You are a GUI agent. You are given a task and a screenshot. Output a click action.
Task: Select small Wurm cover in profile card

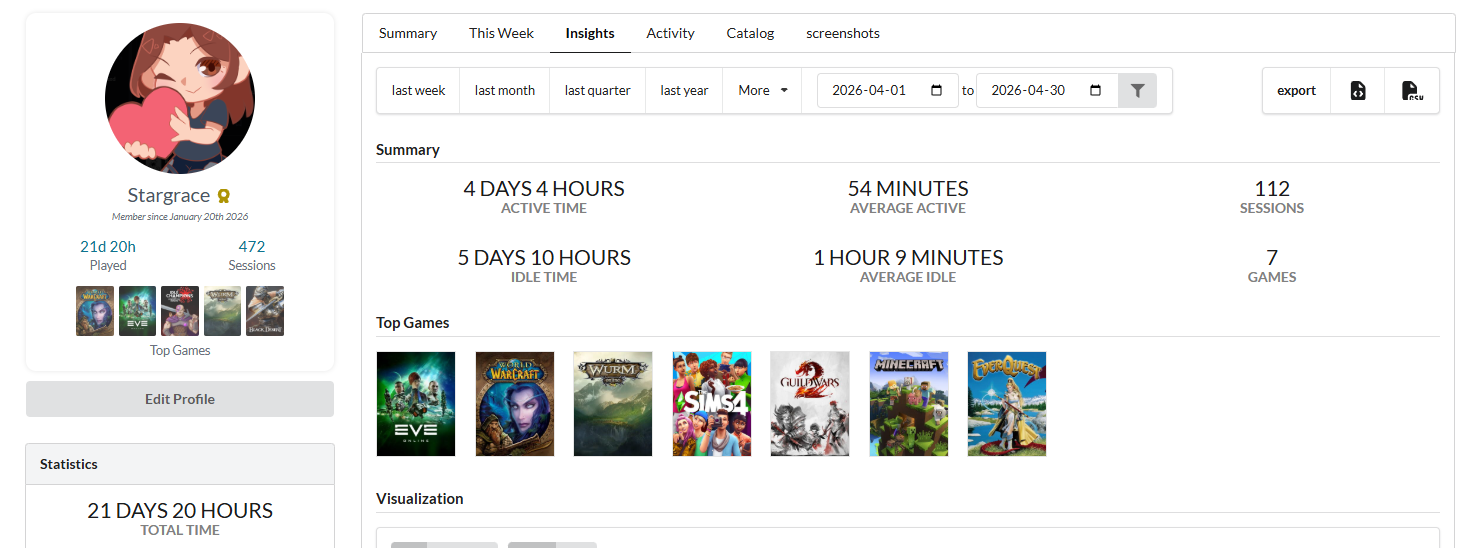222,311
